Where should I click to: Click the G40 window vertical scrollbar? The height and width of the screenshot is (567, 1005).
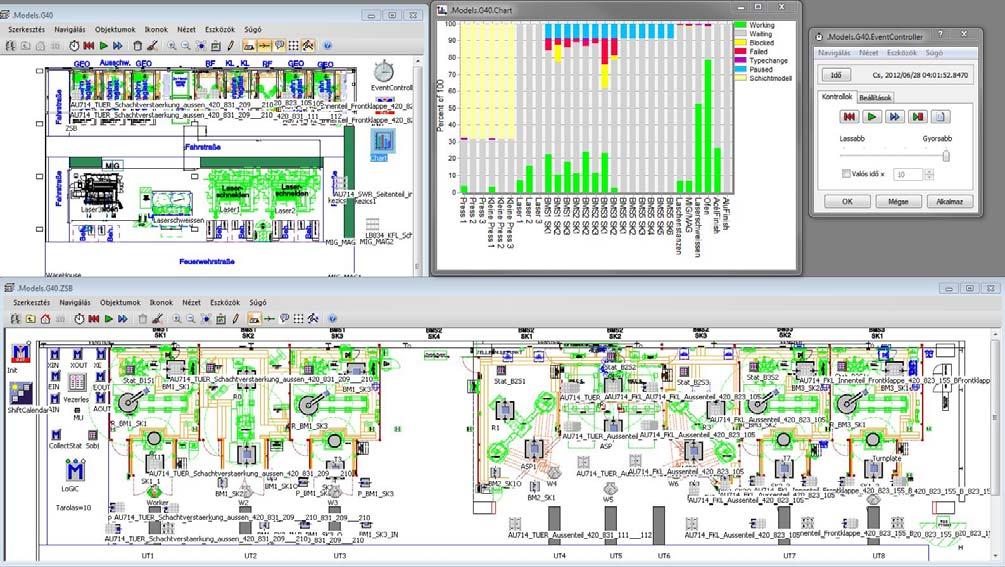point(419,167)
